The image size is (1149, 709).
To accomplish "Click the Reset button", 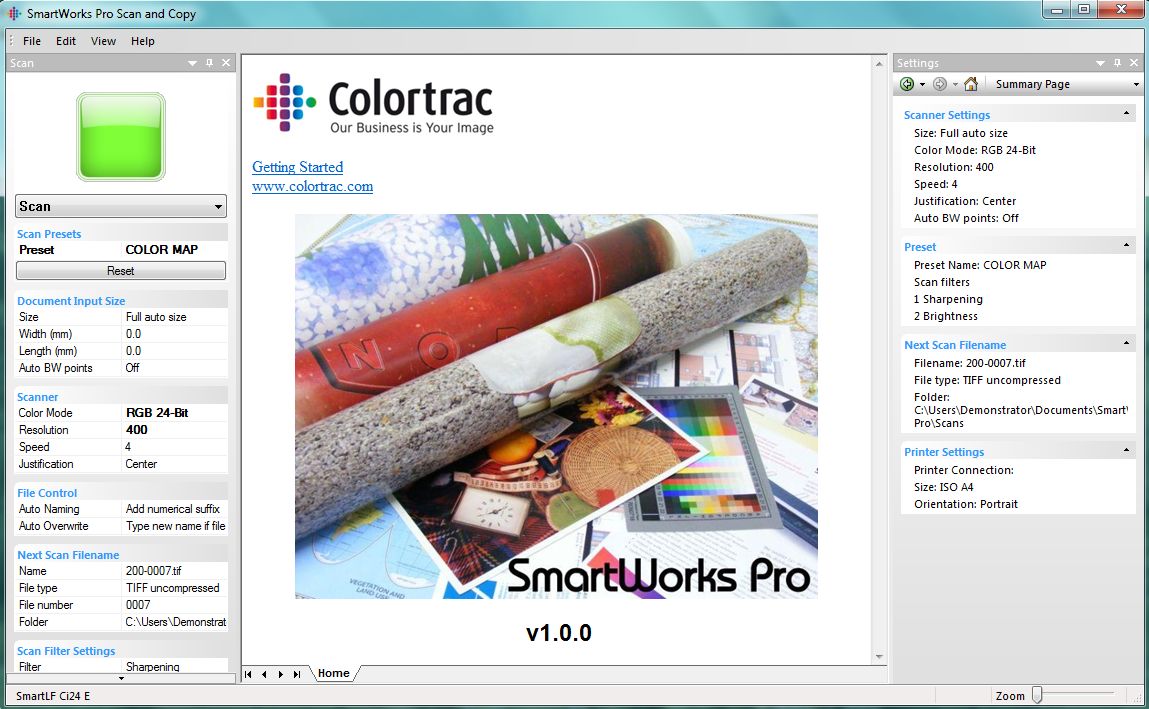I will (x=121, y=270).
